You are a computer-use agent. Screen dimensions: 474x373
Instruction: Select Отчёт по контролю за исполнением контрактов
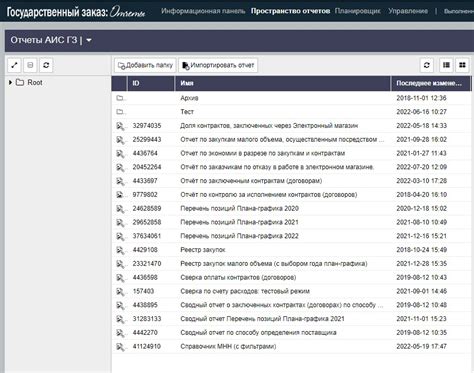pyautogui.click(x=269, y=195)
